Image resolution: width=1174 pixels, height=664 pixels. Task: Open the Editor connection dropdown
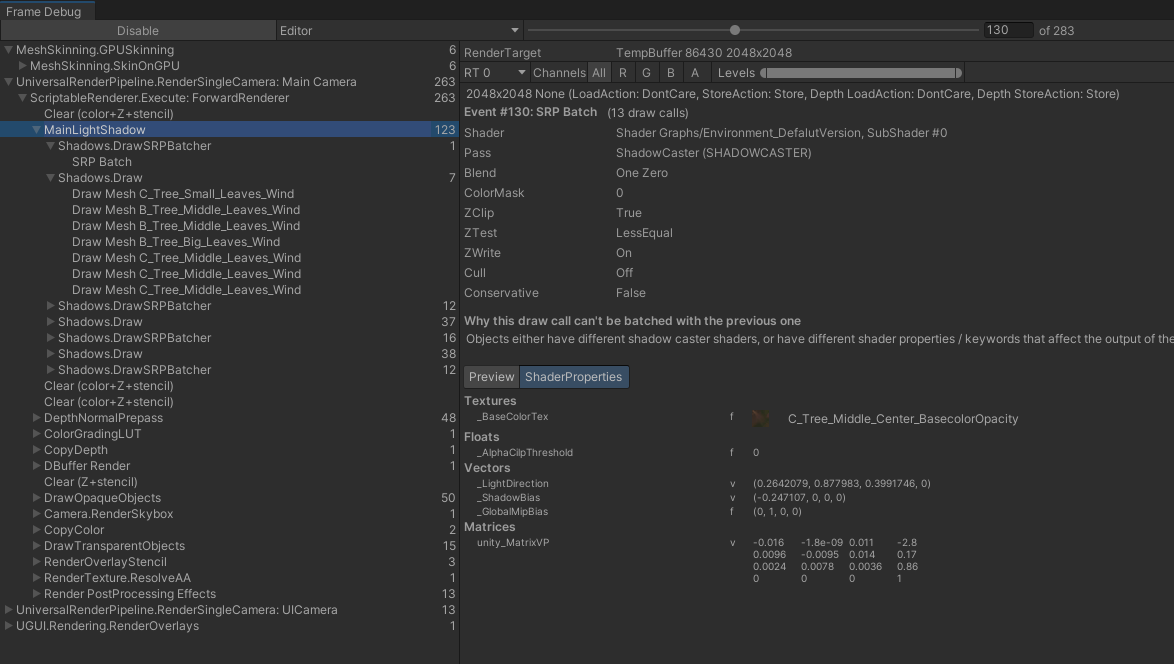(400, 31)
